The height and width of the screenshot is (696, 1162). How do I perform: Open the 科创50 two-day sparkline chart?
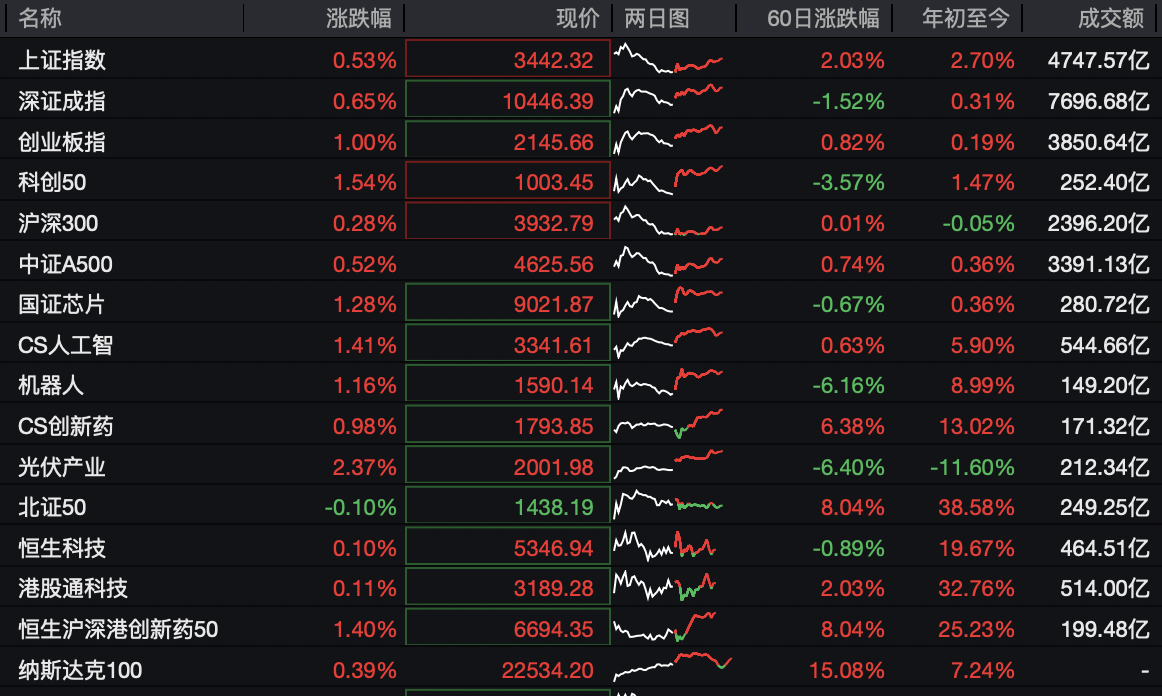click(668, 181)
